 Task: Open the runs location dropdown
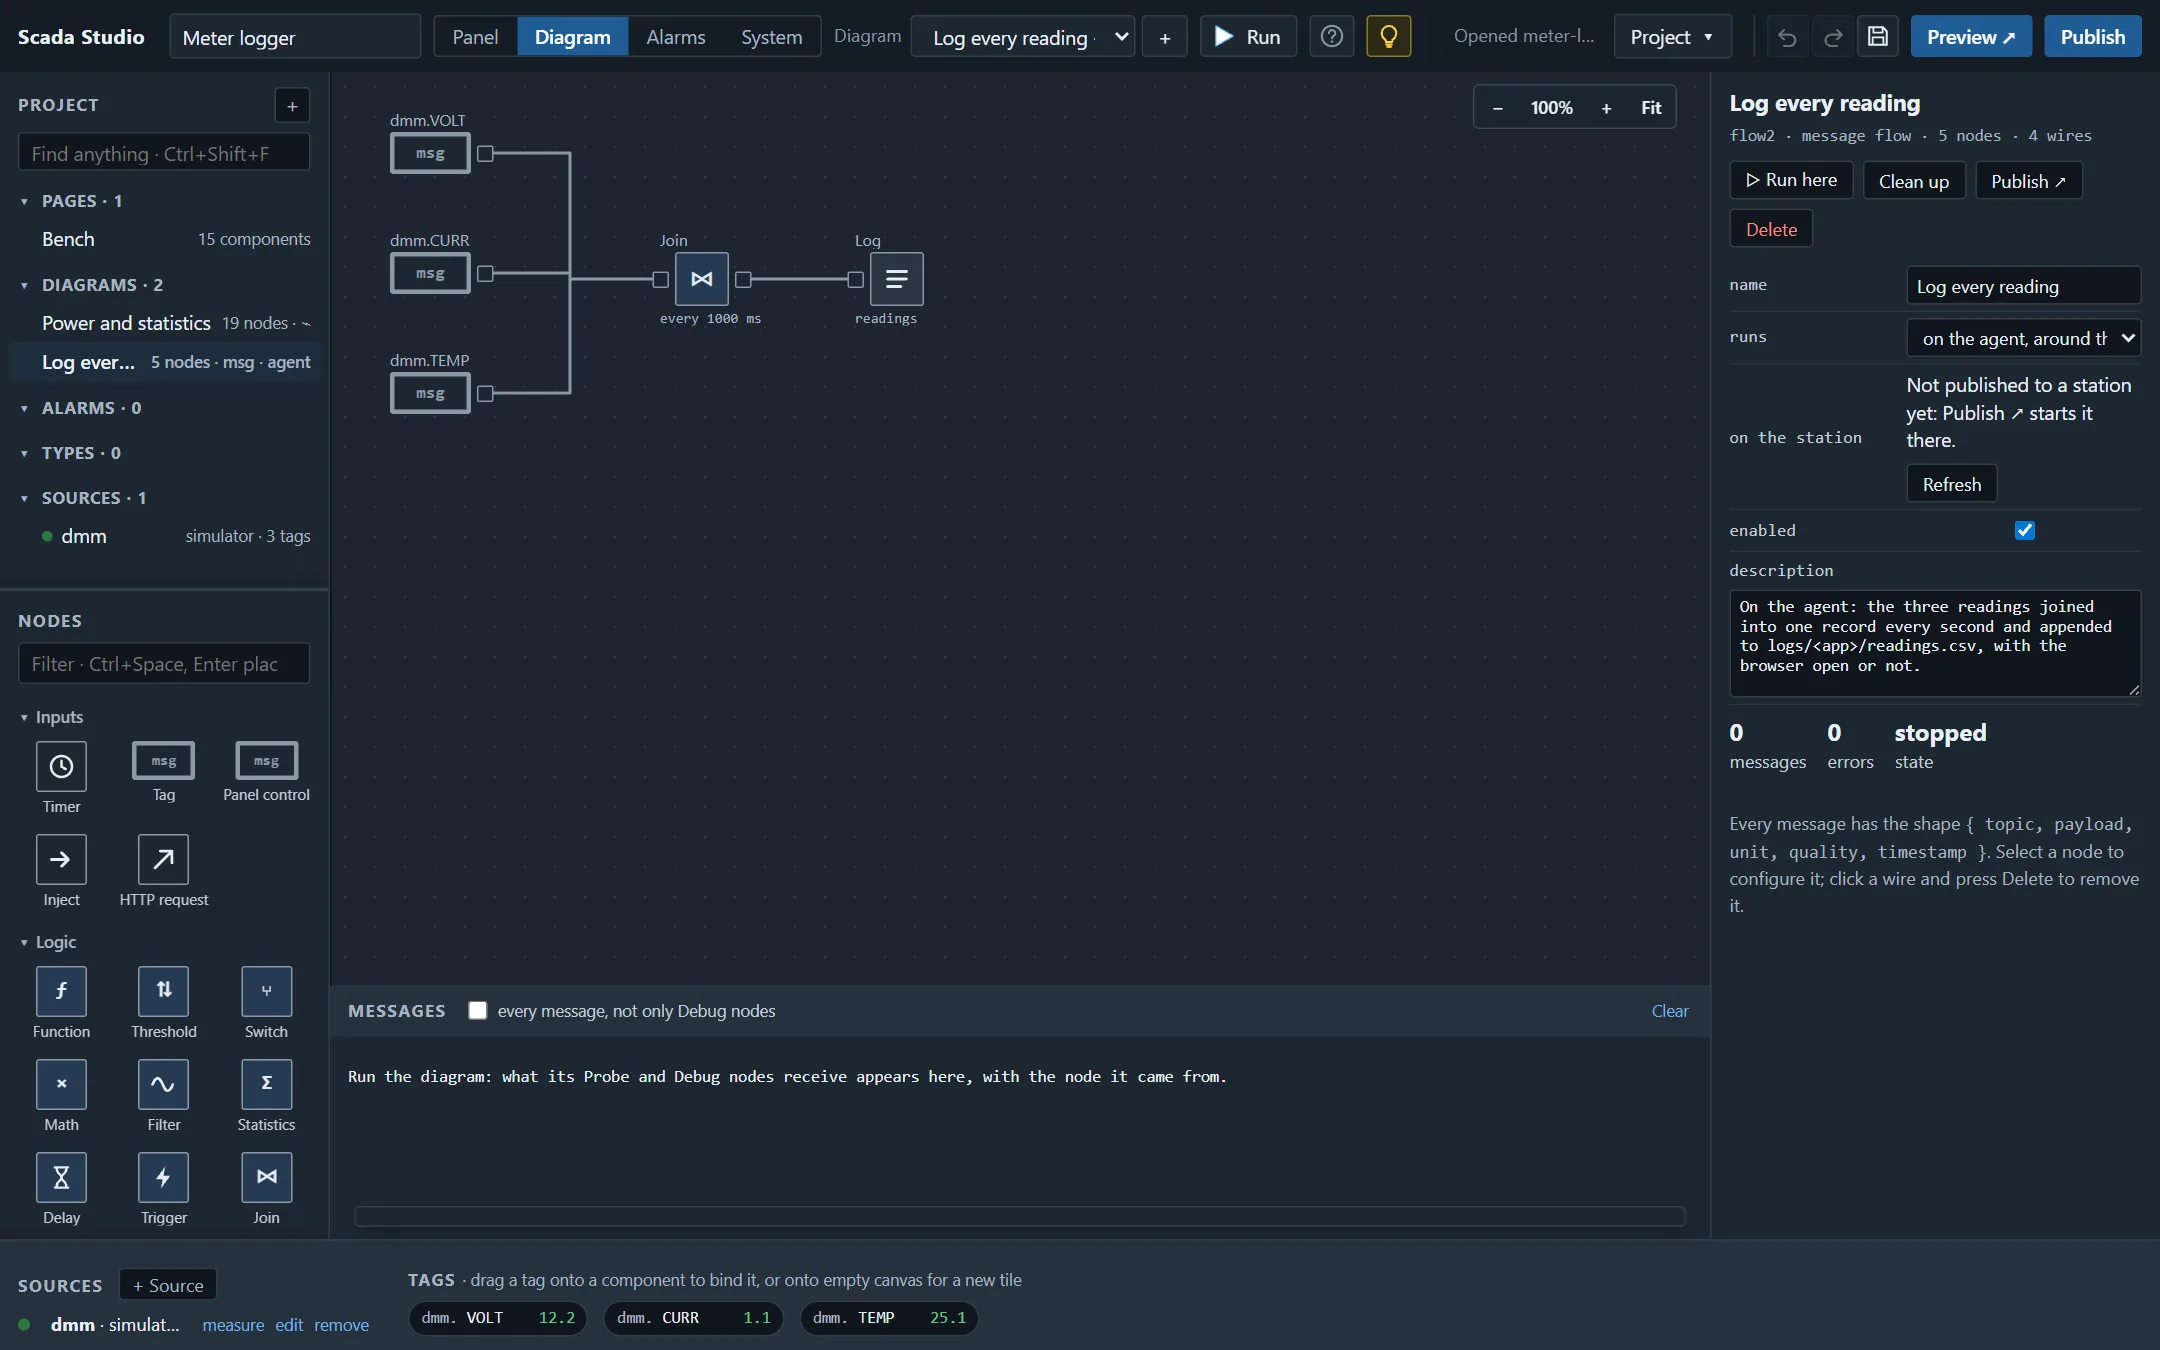pos(2023,338)
